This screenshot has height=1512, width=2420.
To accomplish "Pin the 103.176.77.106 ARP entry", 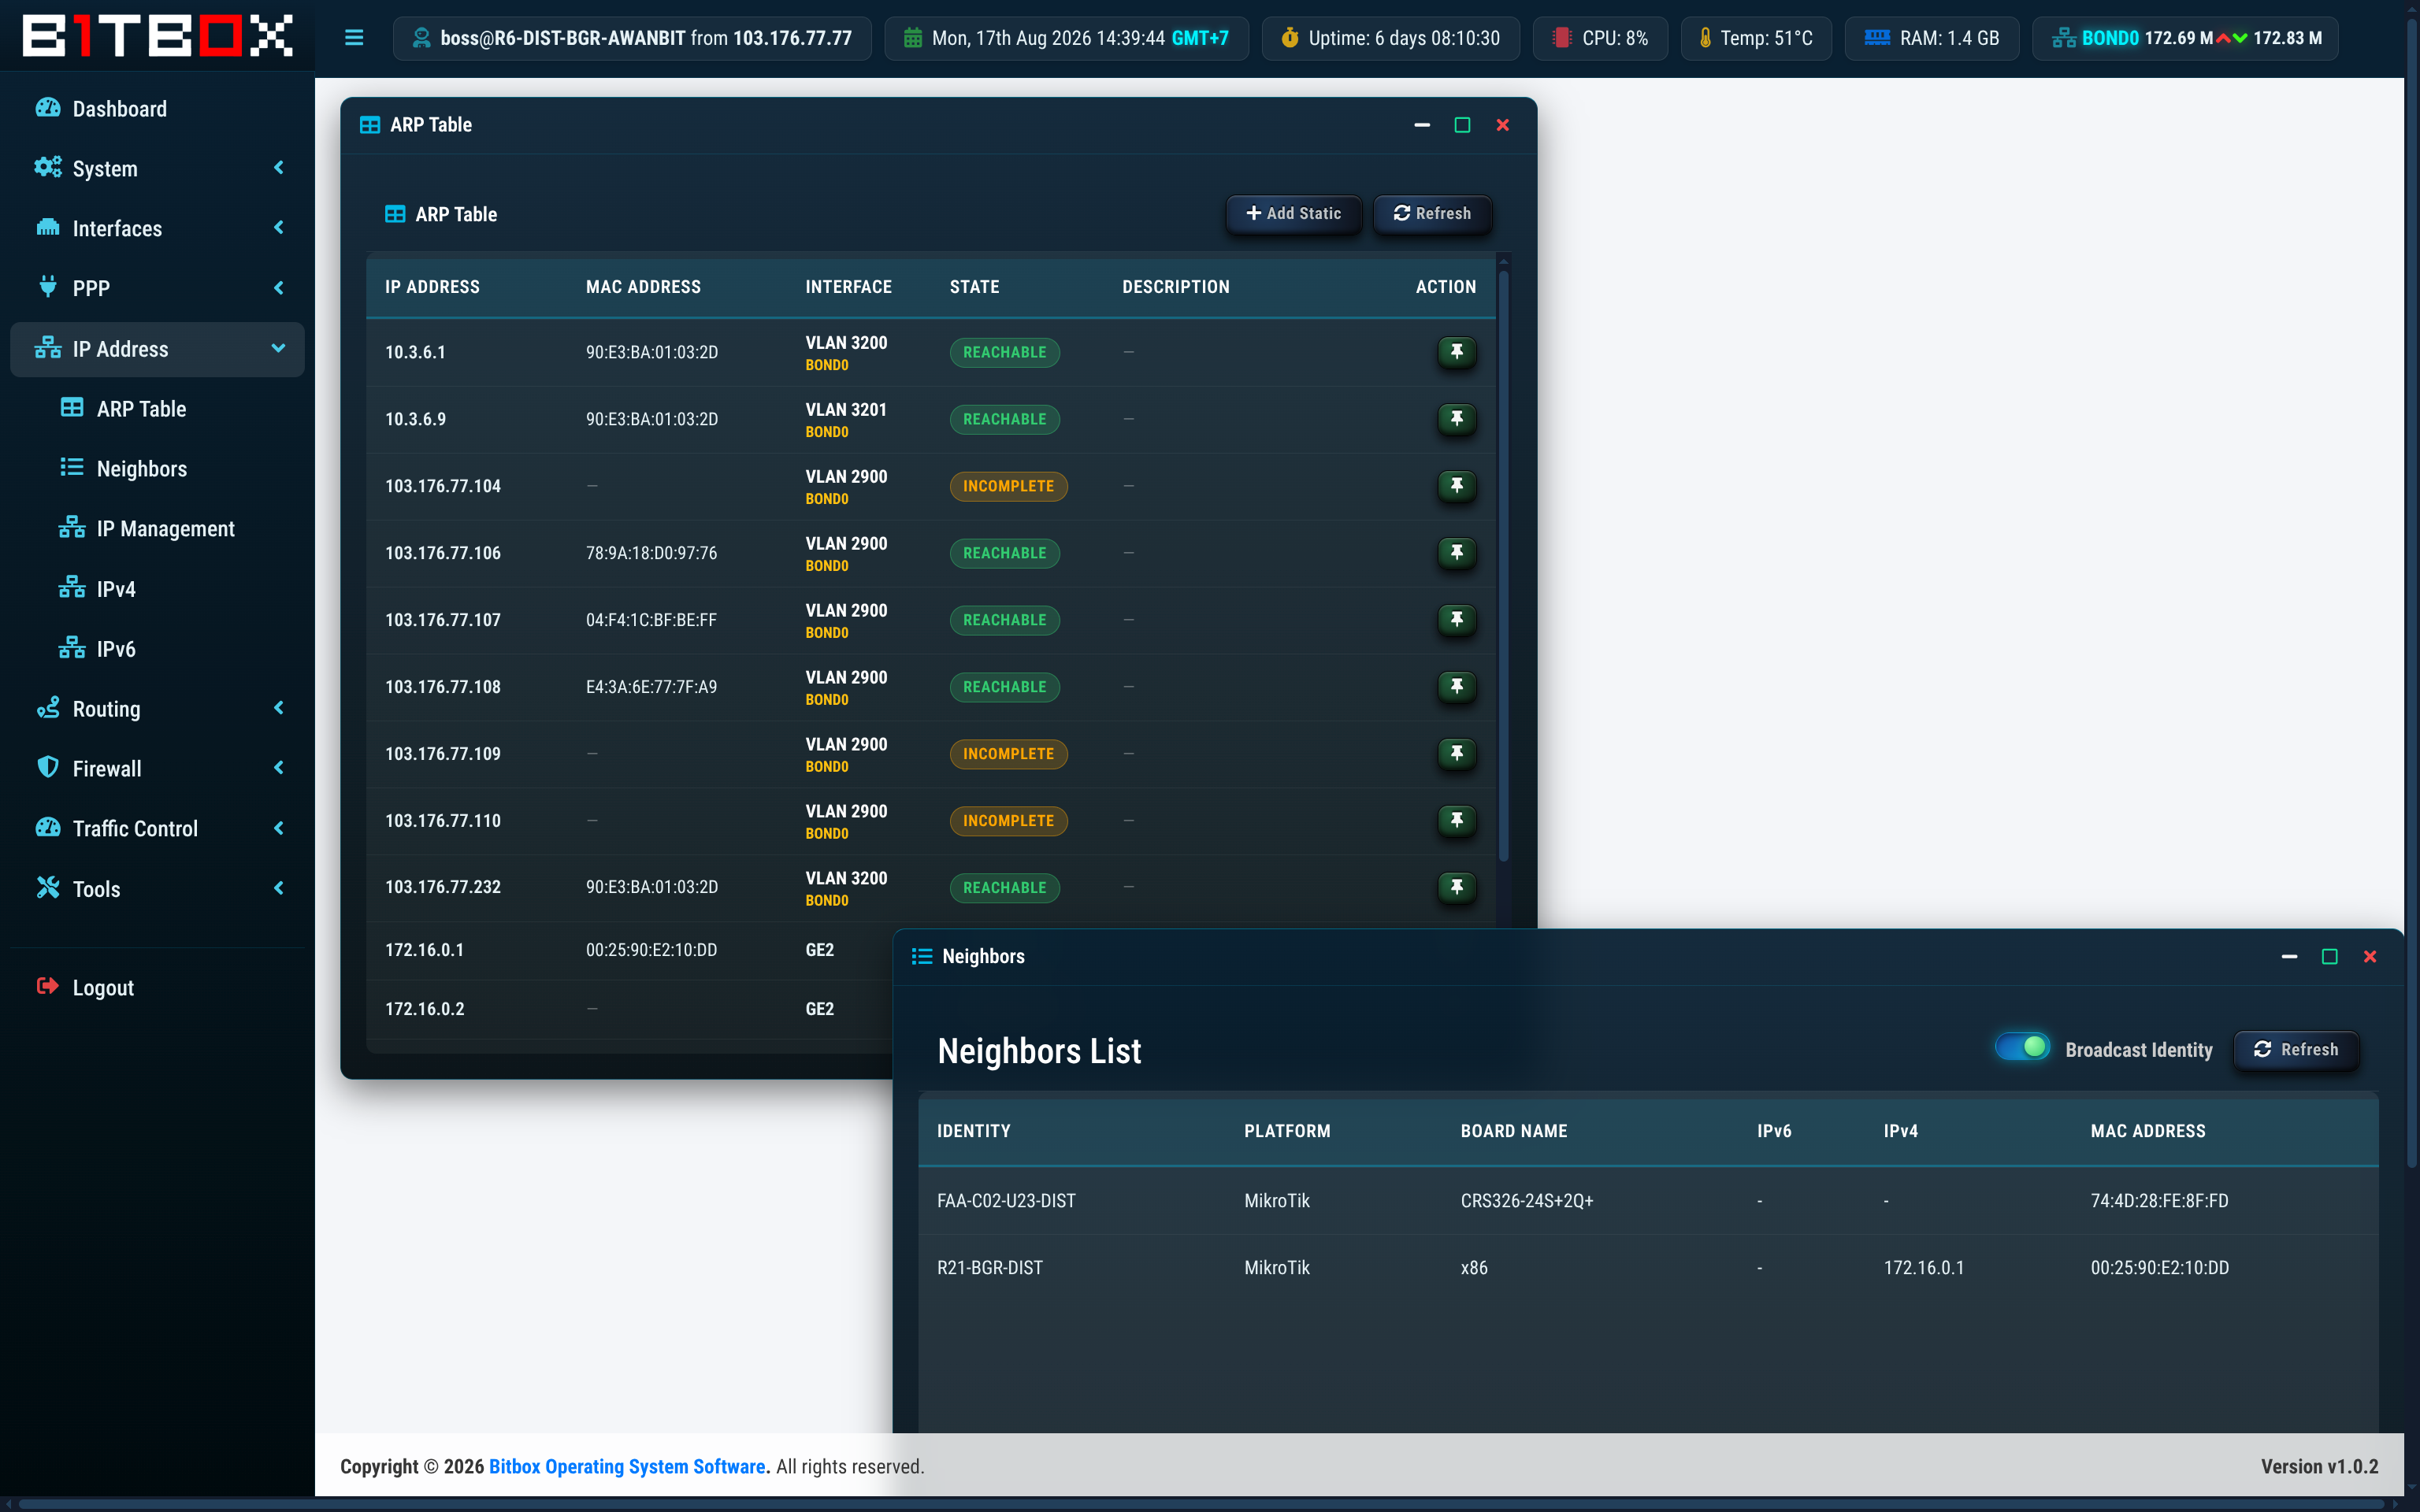I will [x=1456, y=553].
